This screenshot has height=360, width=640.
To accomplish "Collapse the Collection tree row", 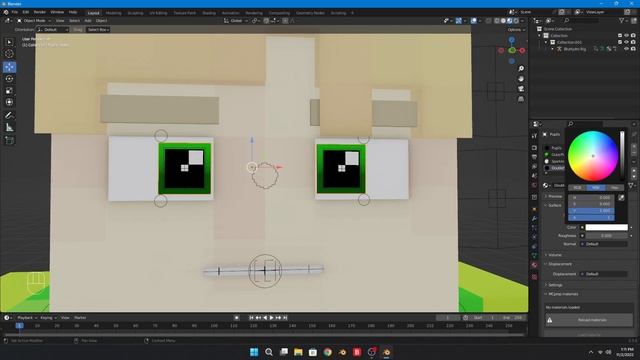I will pyautogui.click(x=540, y=36).
